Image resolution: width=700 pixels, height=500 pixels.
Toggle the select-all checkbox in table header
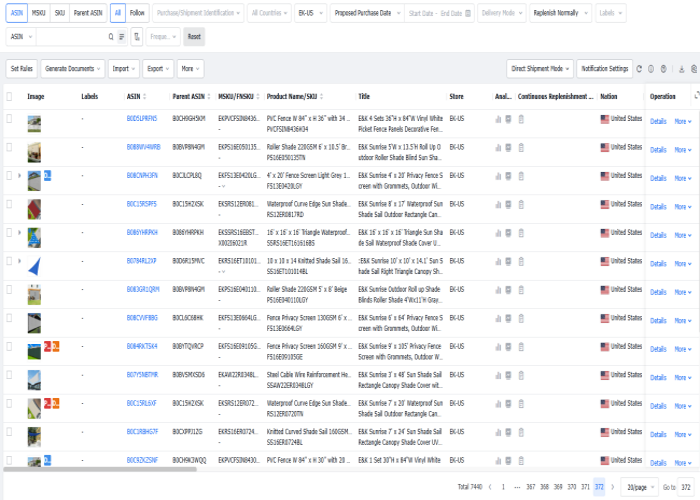click(x=9, y=96)
